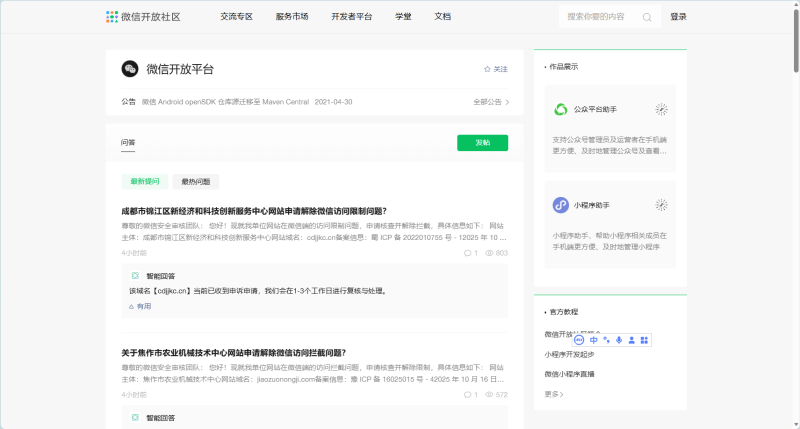Open the QR code for 公众平台助手
Screen dimensions: 800x429
click(661, 109)
